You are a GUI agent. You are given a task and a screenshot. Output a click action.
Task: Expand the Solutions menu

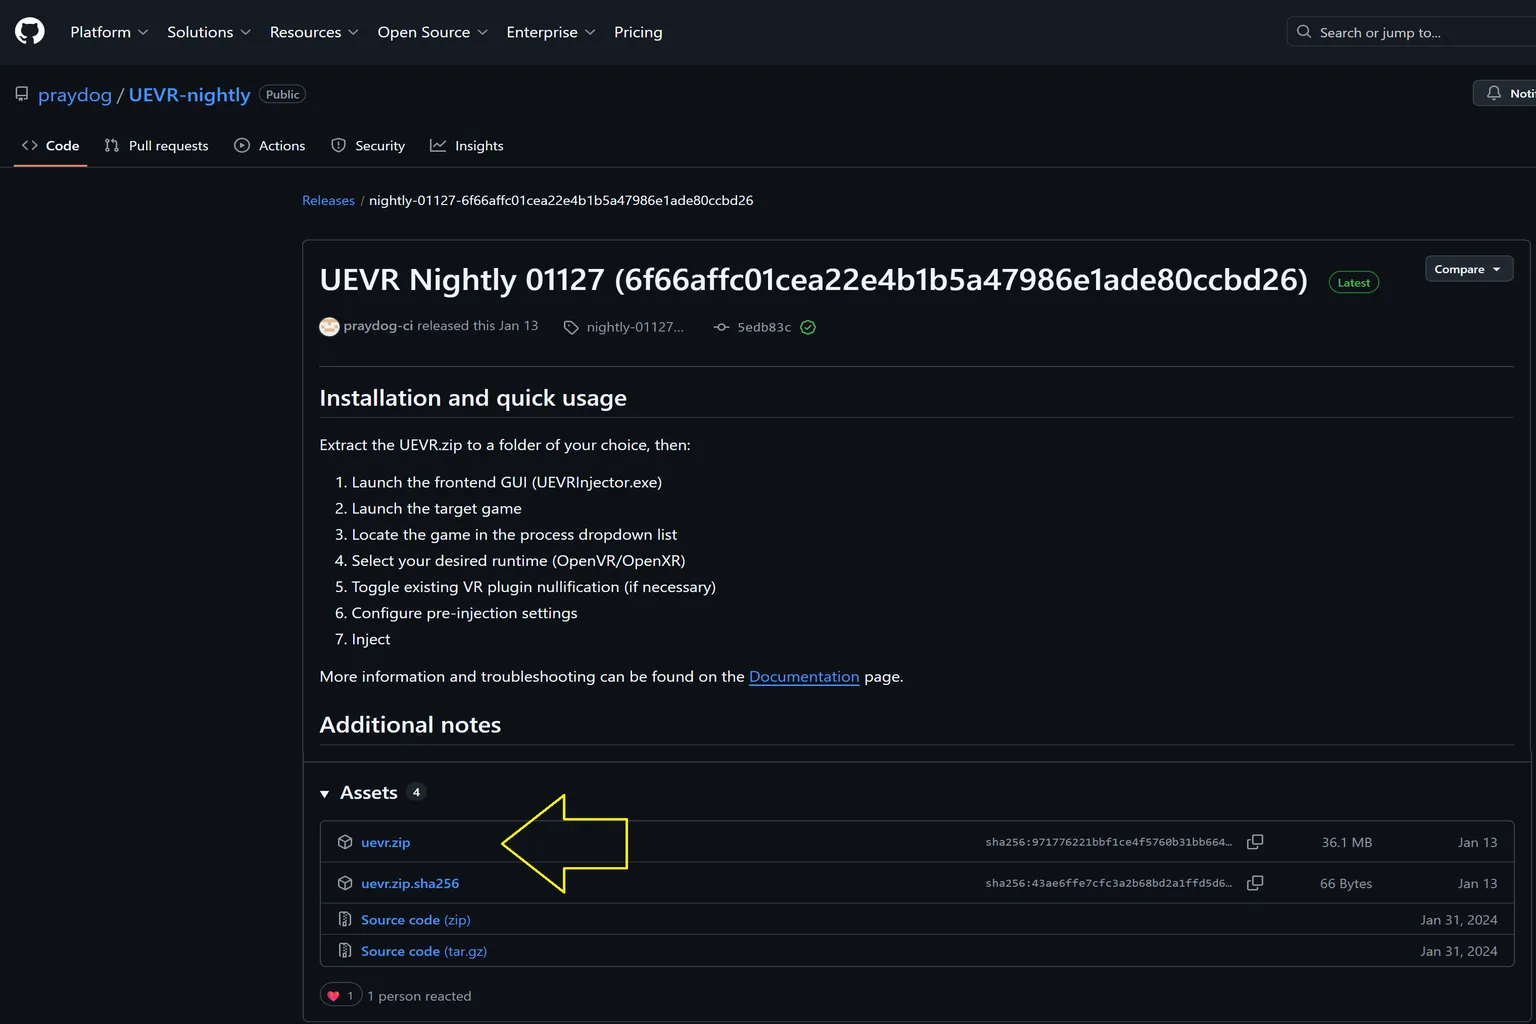point(209,32)
